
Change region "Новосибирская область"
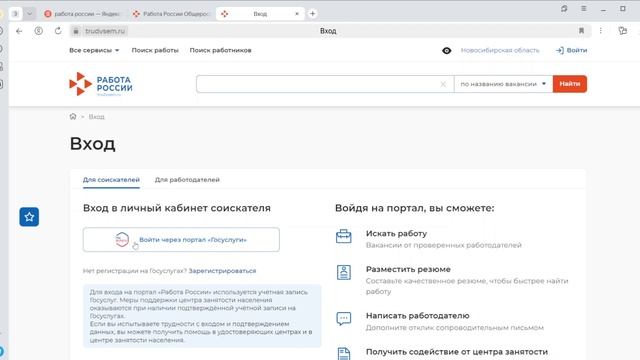[500, 50]
